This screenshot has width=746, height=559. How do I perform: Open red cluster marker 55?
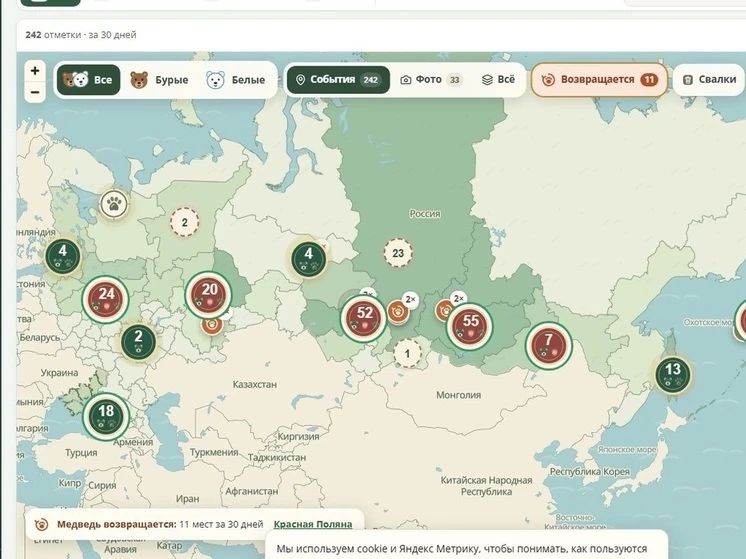[470, 326]
